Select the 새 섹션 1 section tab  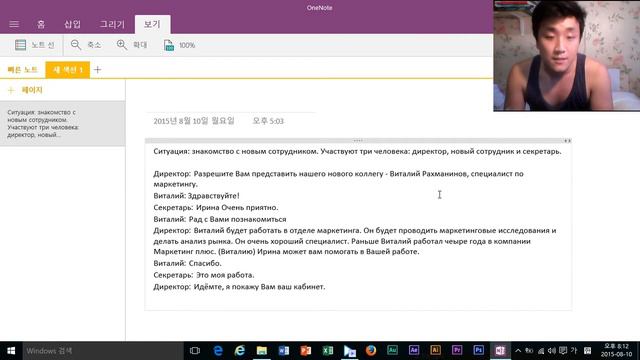click(x=68, y=70)
